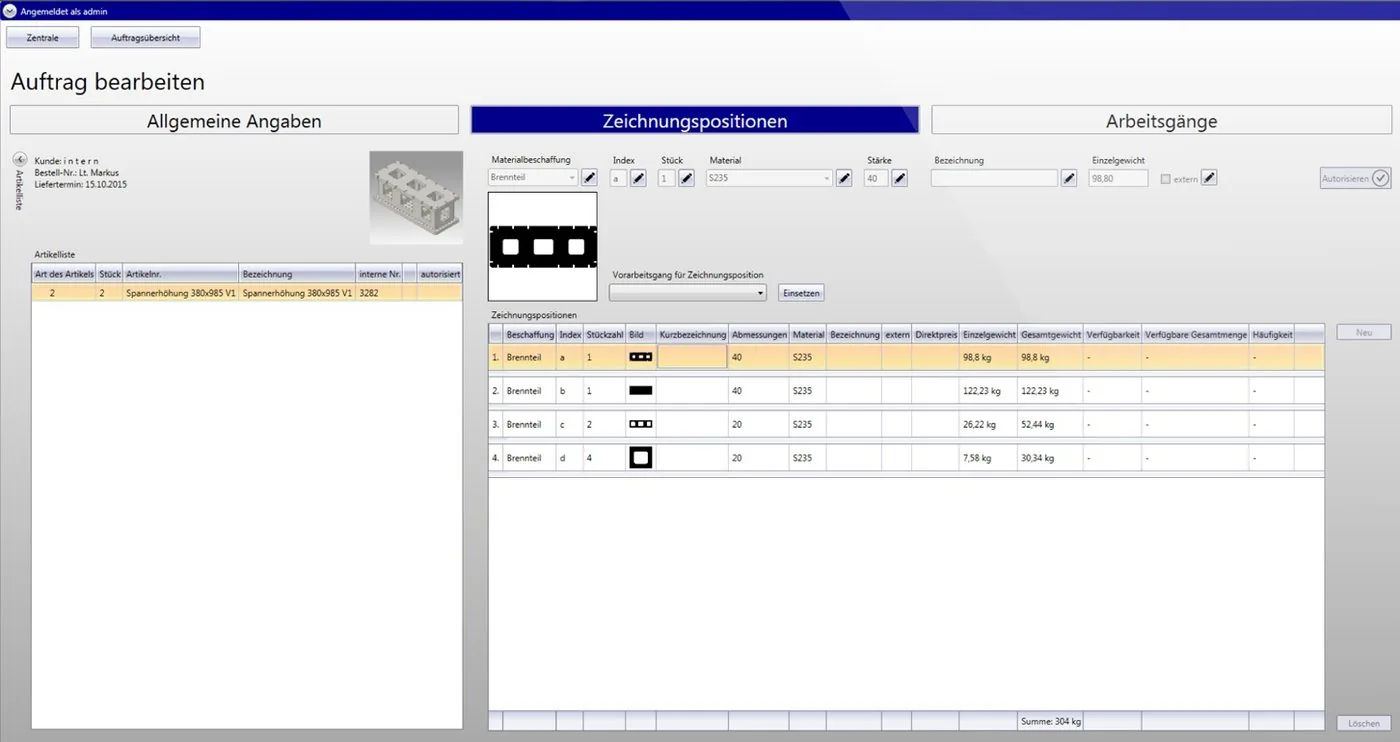Click the Verfügbare Gesamtmenge column header
Viewport: 1400px width, 742px height.
1196,334
